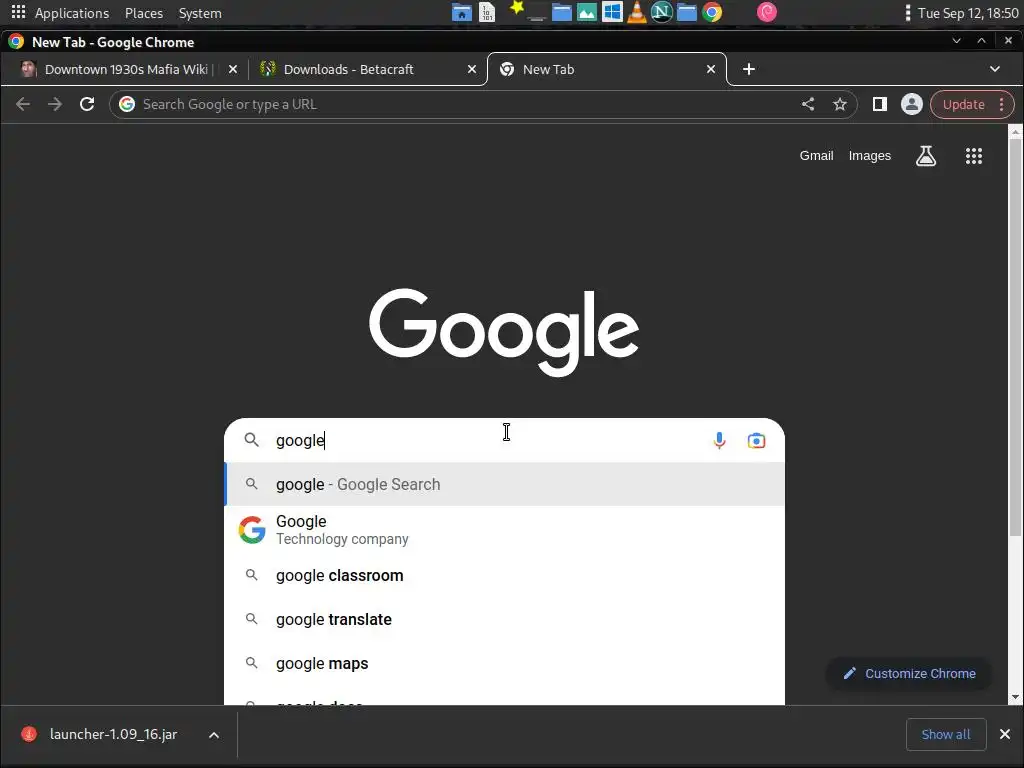Click Show all downloads button

(946, 735)
